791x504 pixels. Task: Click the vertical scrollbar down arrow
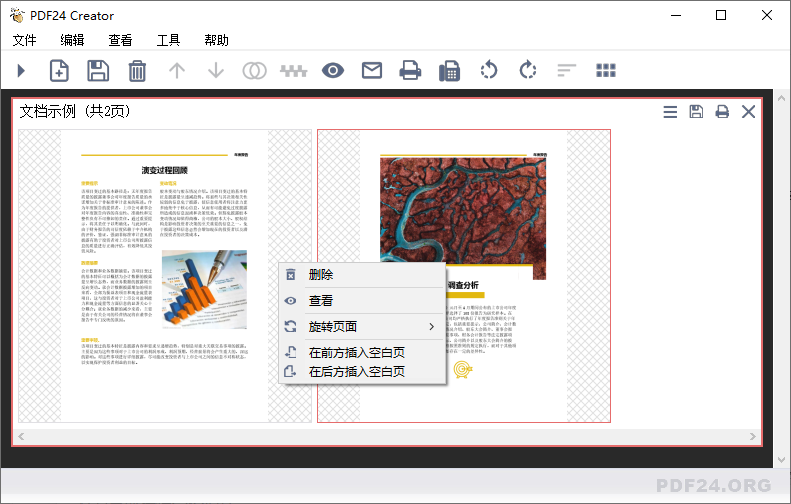point(781,460)
